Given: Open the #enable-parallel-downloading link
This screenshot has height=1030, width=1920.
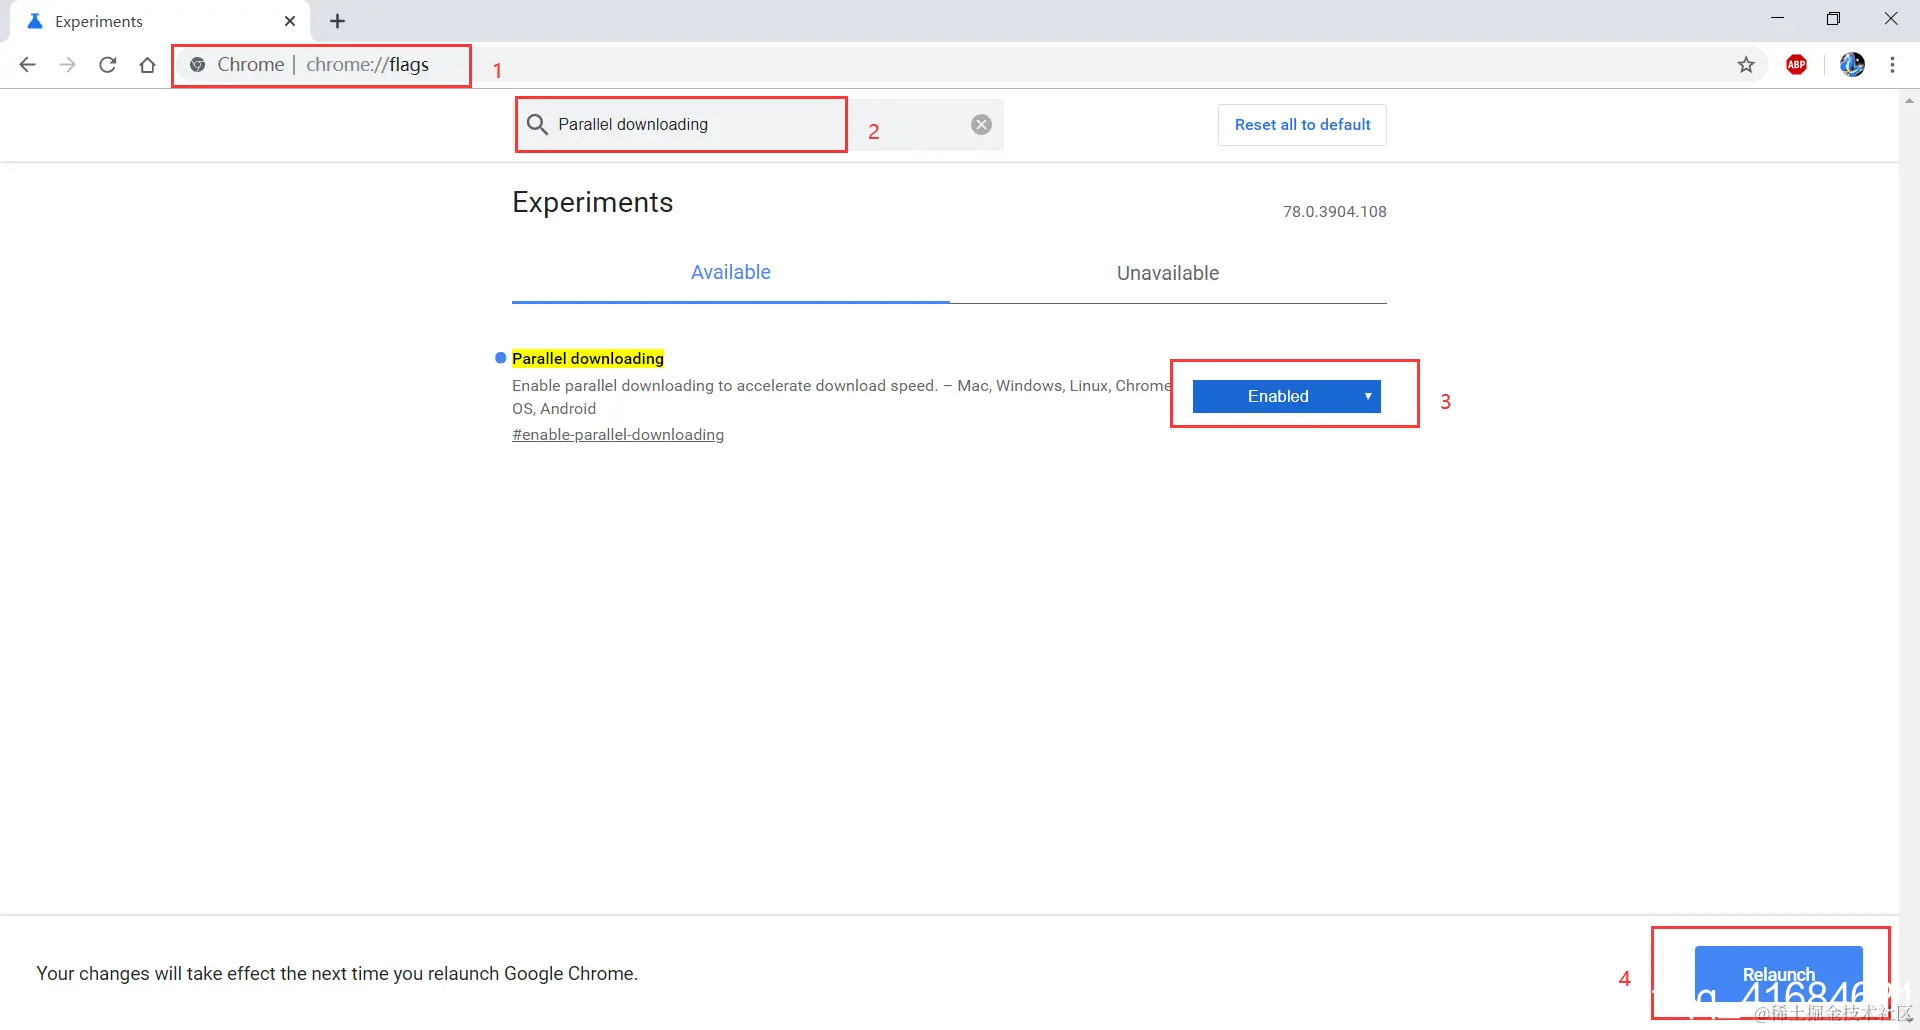Looking at the screenshot, I should coord(618,435).
